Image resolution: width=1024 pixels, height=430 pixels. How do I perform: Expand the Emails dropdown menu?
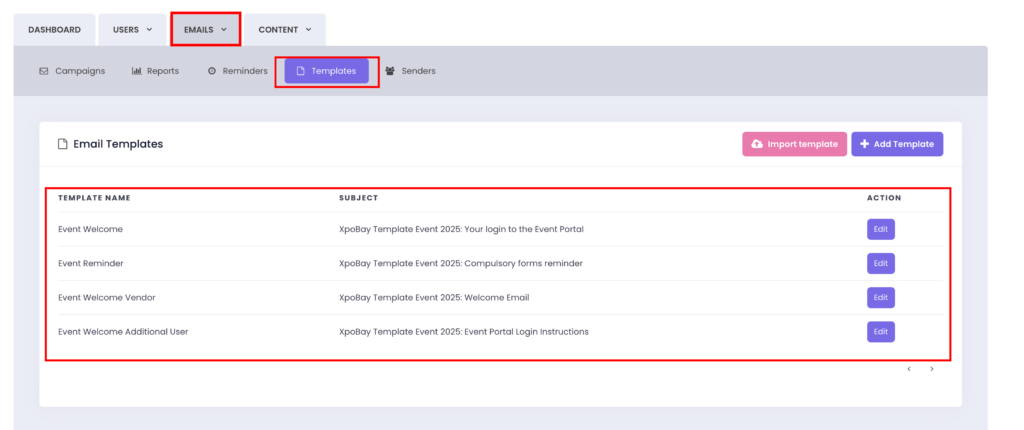point(205,30)
